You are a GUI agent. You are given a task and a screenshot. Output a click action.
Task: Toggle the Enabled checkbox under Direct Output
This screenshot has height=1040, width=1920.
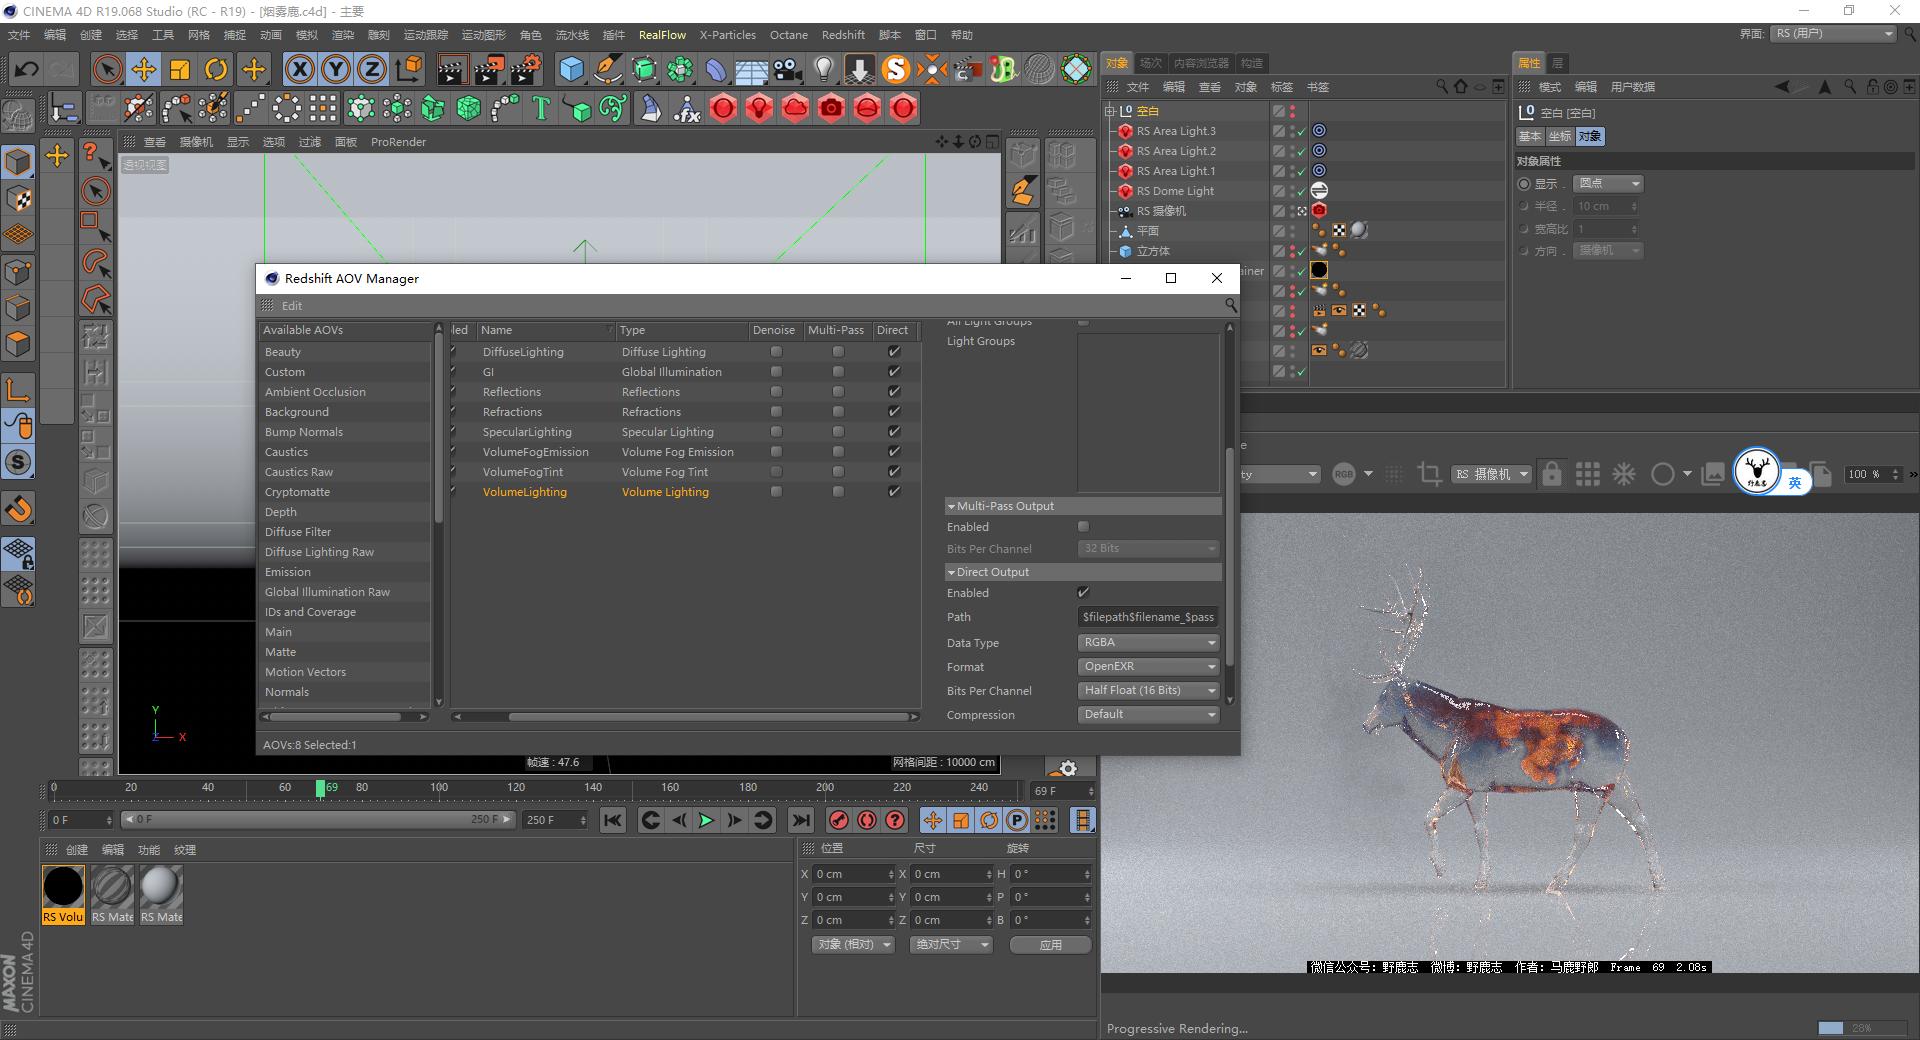click(x=1083, y=592)
